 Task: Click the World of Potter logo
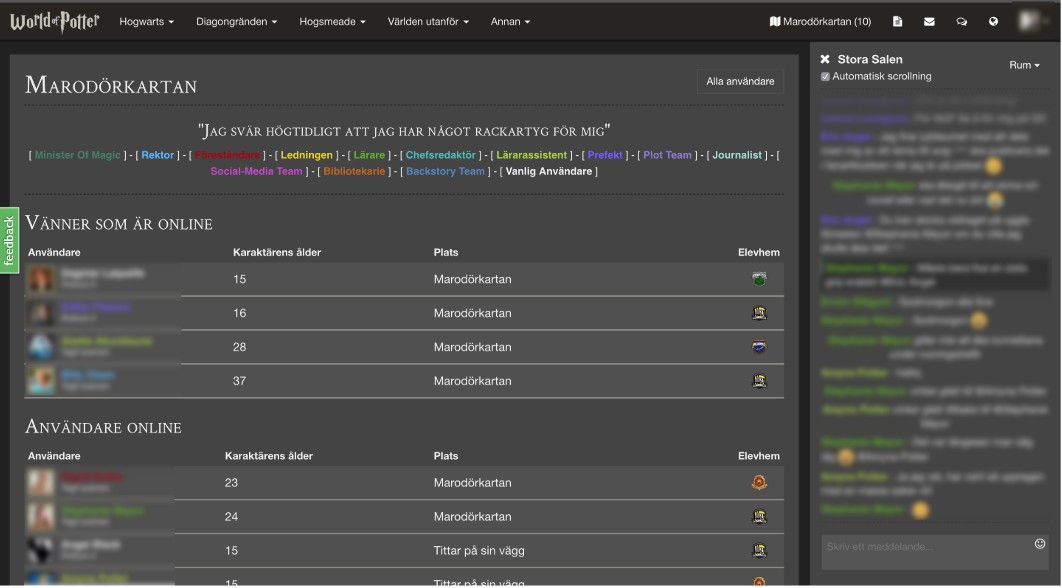coord(54,21)
